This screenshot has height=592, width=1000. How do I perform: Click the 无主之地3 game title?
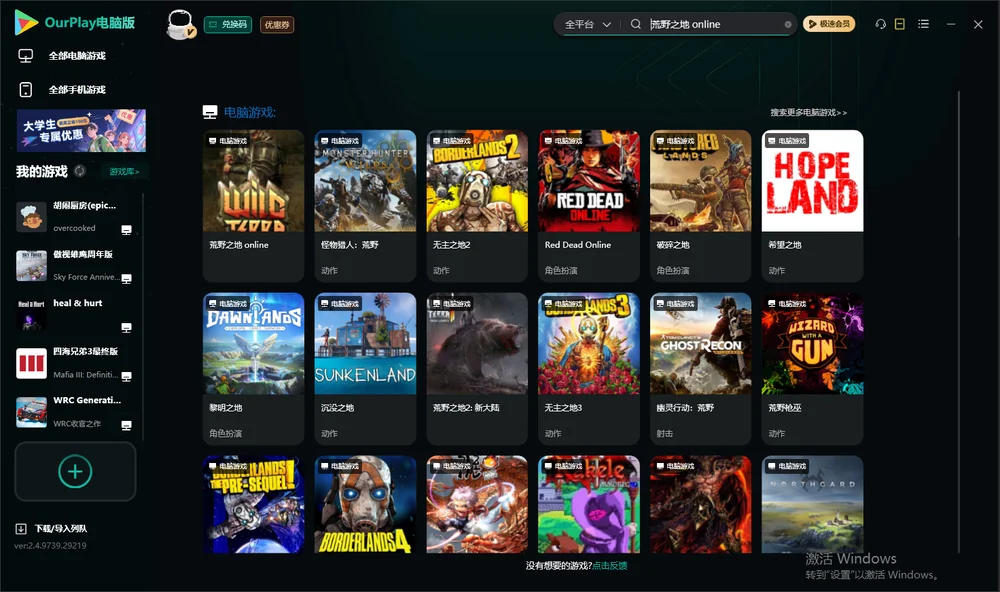(563, 408)
